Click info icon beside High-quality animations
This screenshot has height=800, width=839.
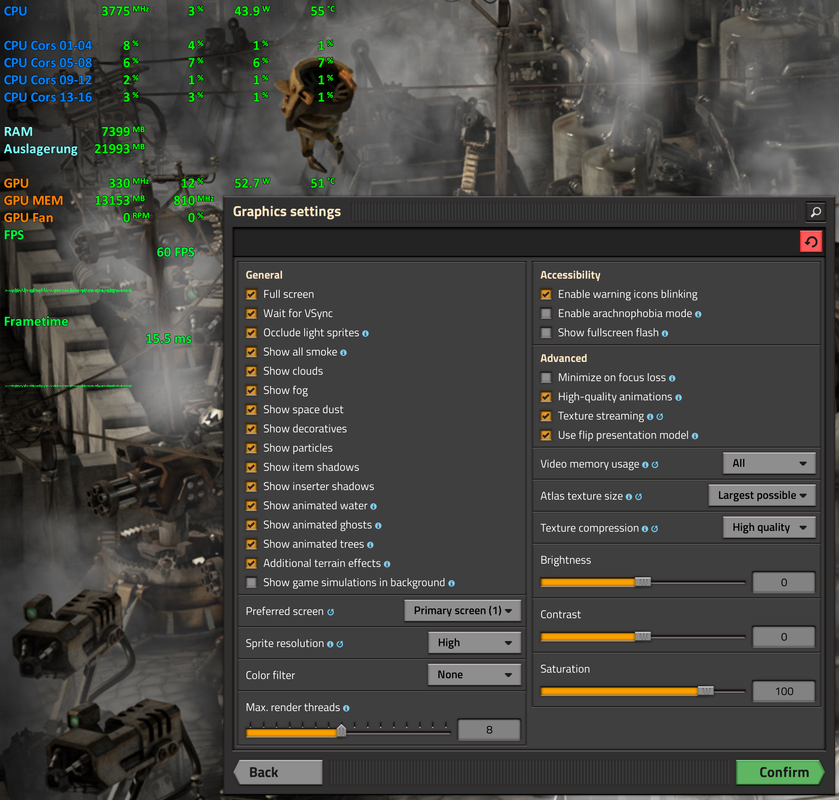pos(678,398)
